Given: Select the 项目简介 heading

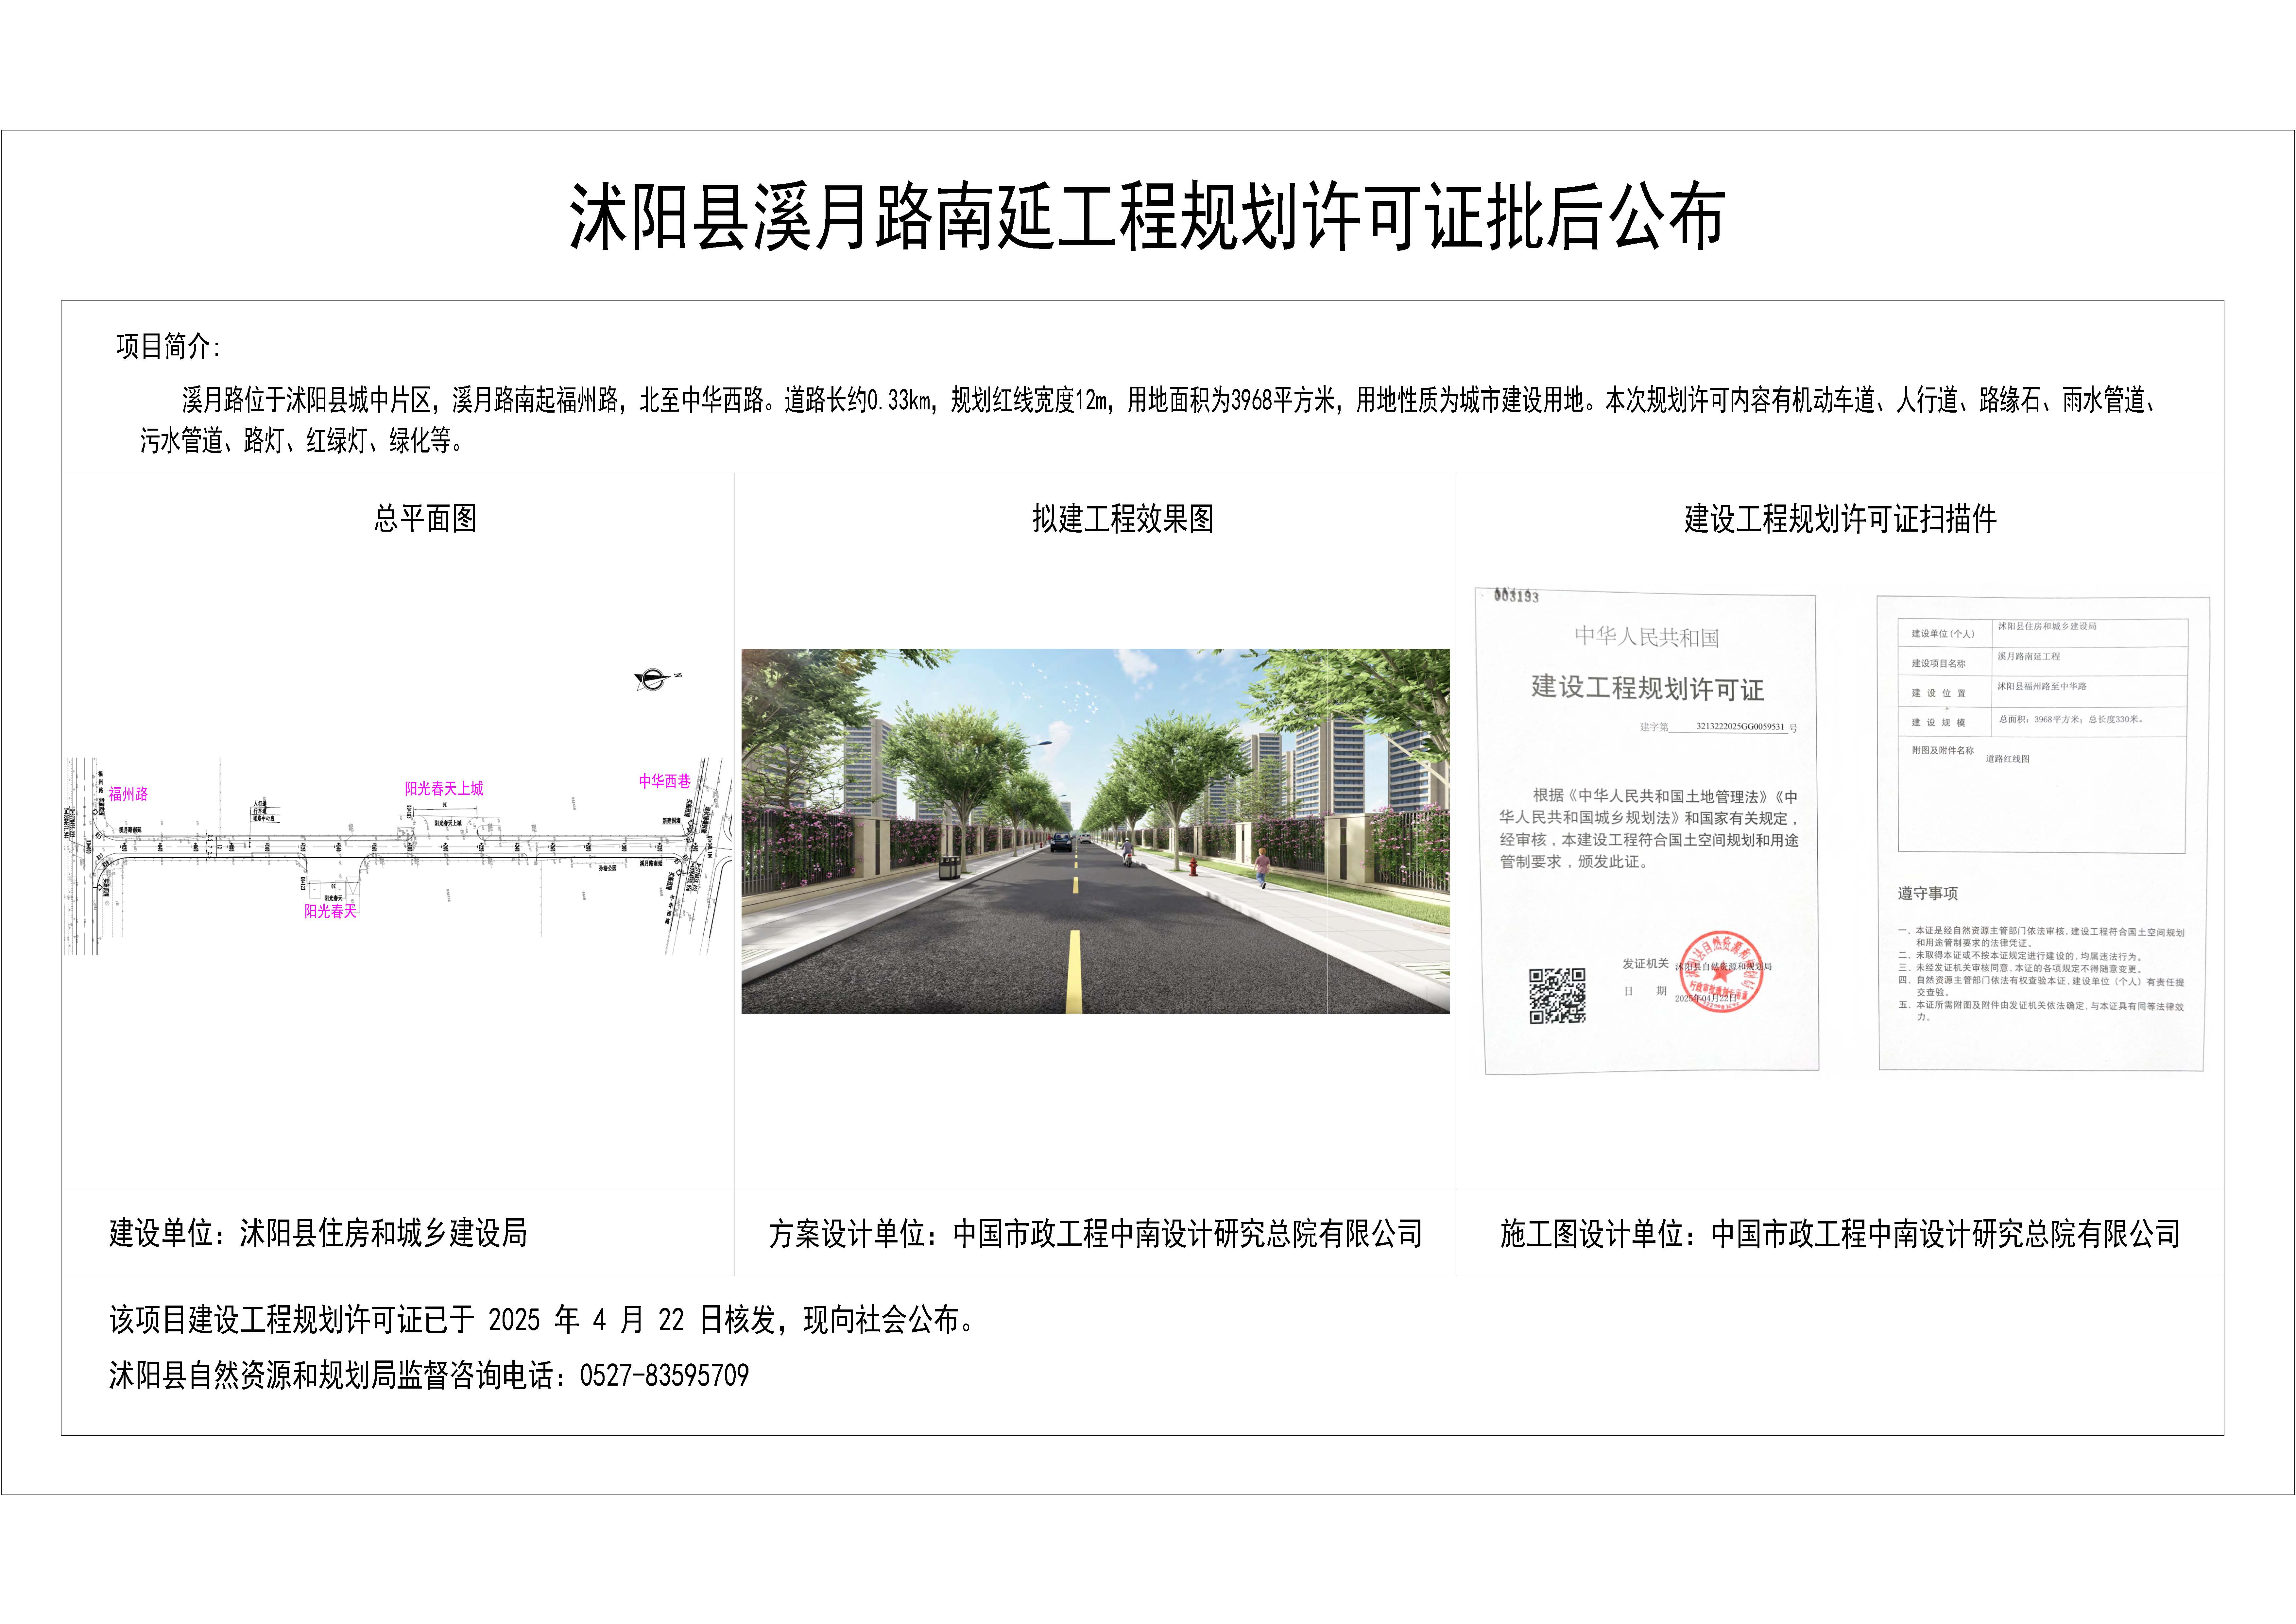Looking at the screenshot, I should tap(168, 347).
